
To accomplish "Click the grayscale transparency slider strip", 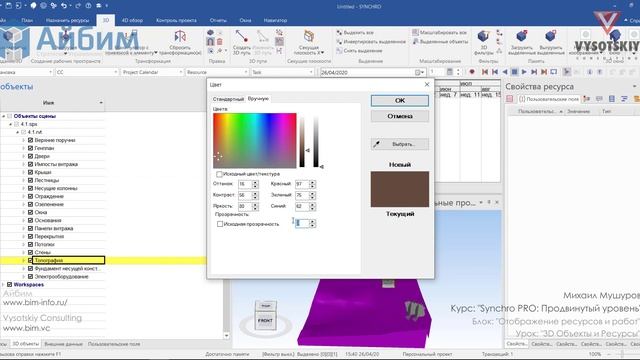I will coord(316,142).
